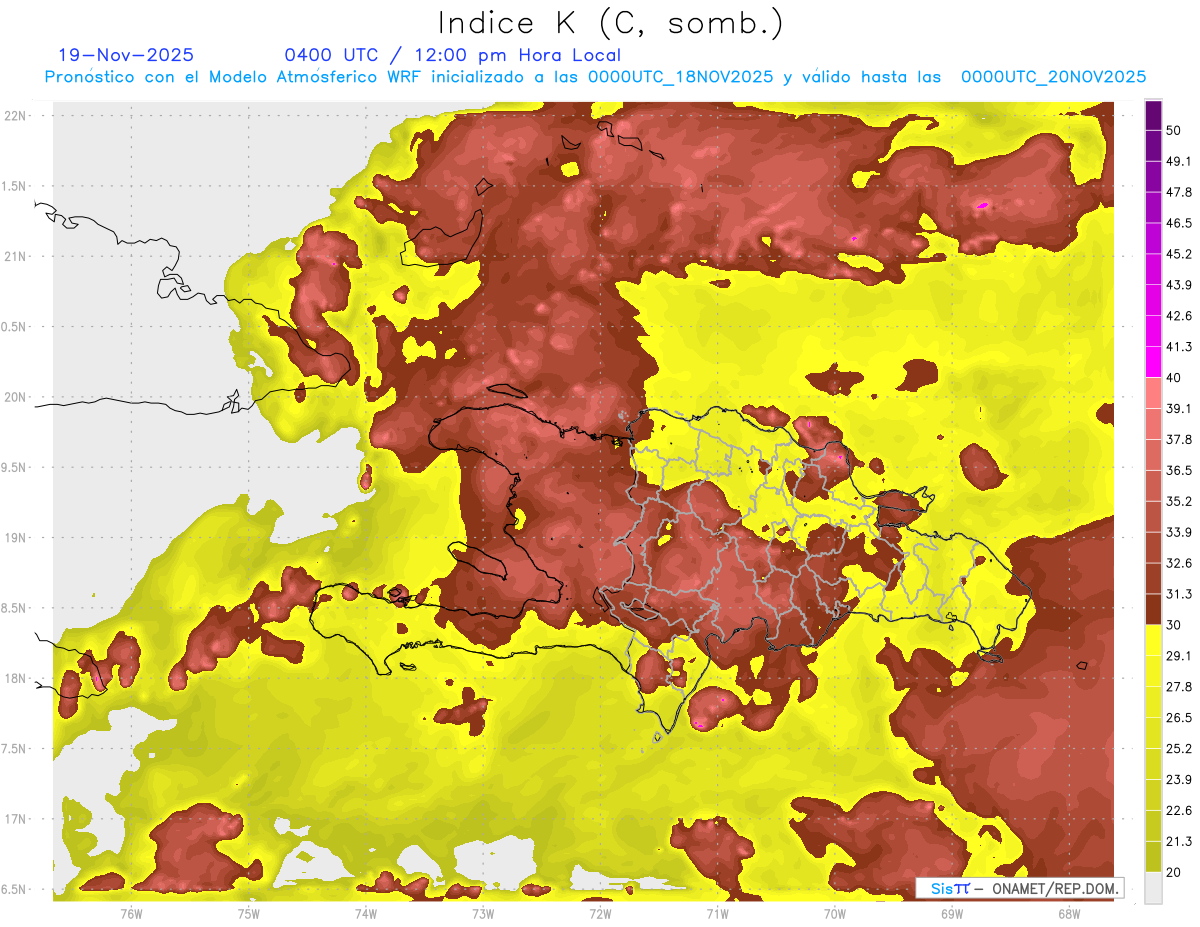Click the colorbar value "32.6"

1179,563
